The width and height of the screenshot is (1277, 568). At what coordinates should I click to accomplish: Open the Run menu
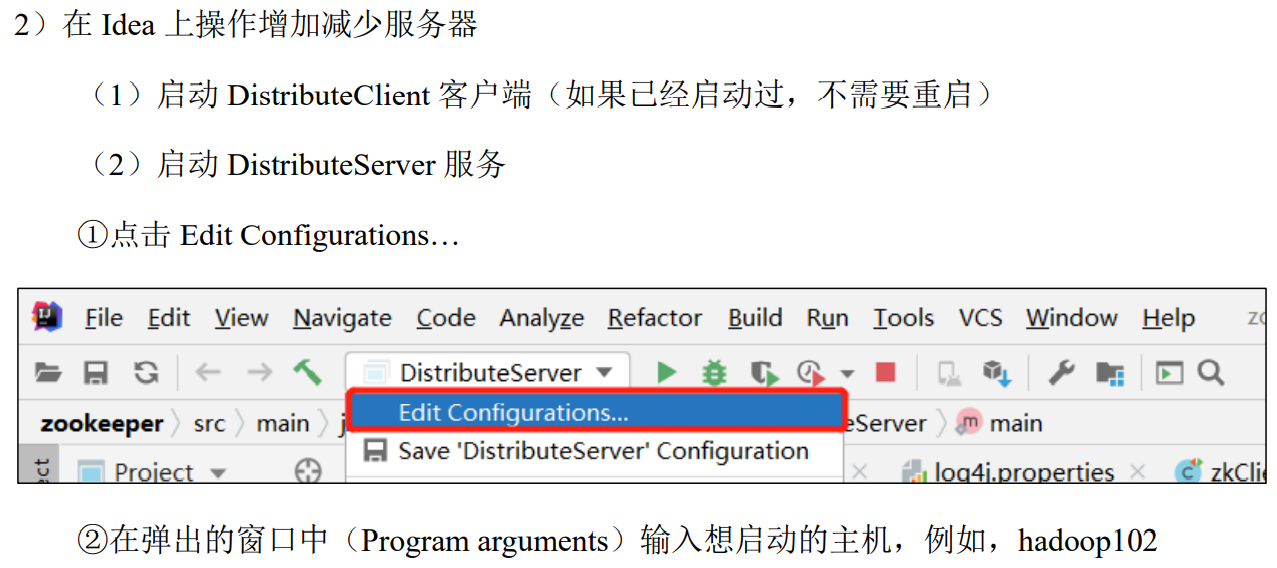tap(828, 318)
